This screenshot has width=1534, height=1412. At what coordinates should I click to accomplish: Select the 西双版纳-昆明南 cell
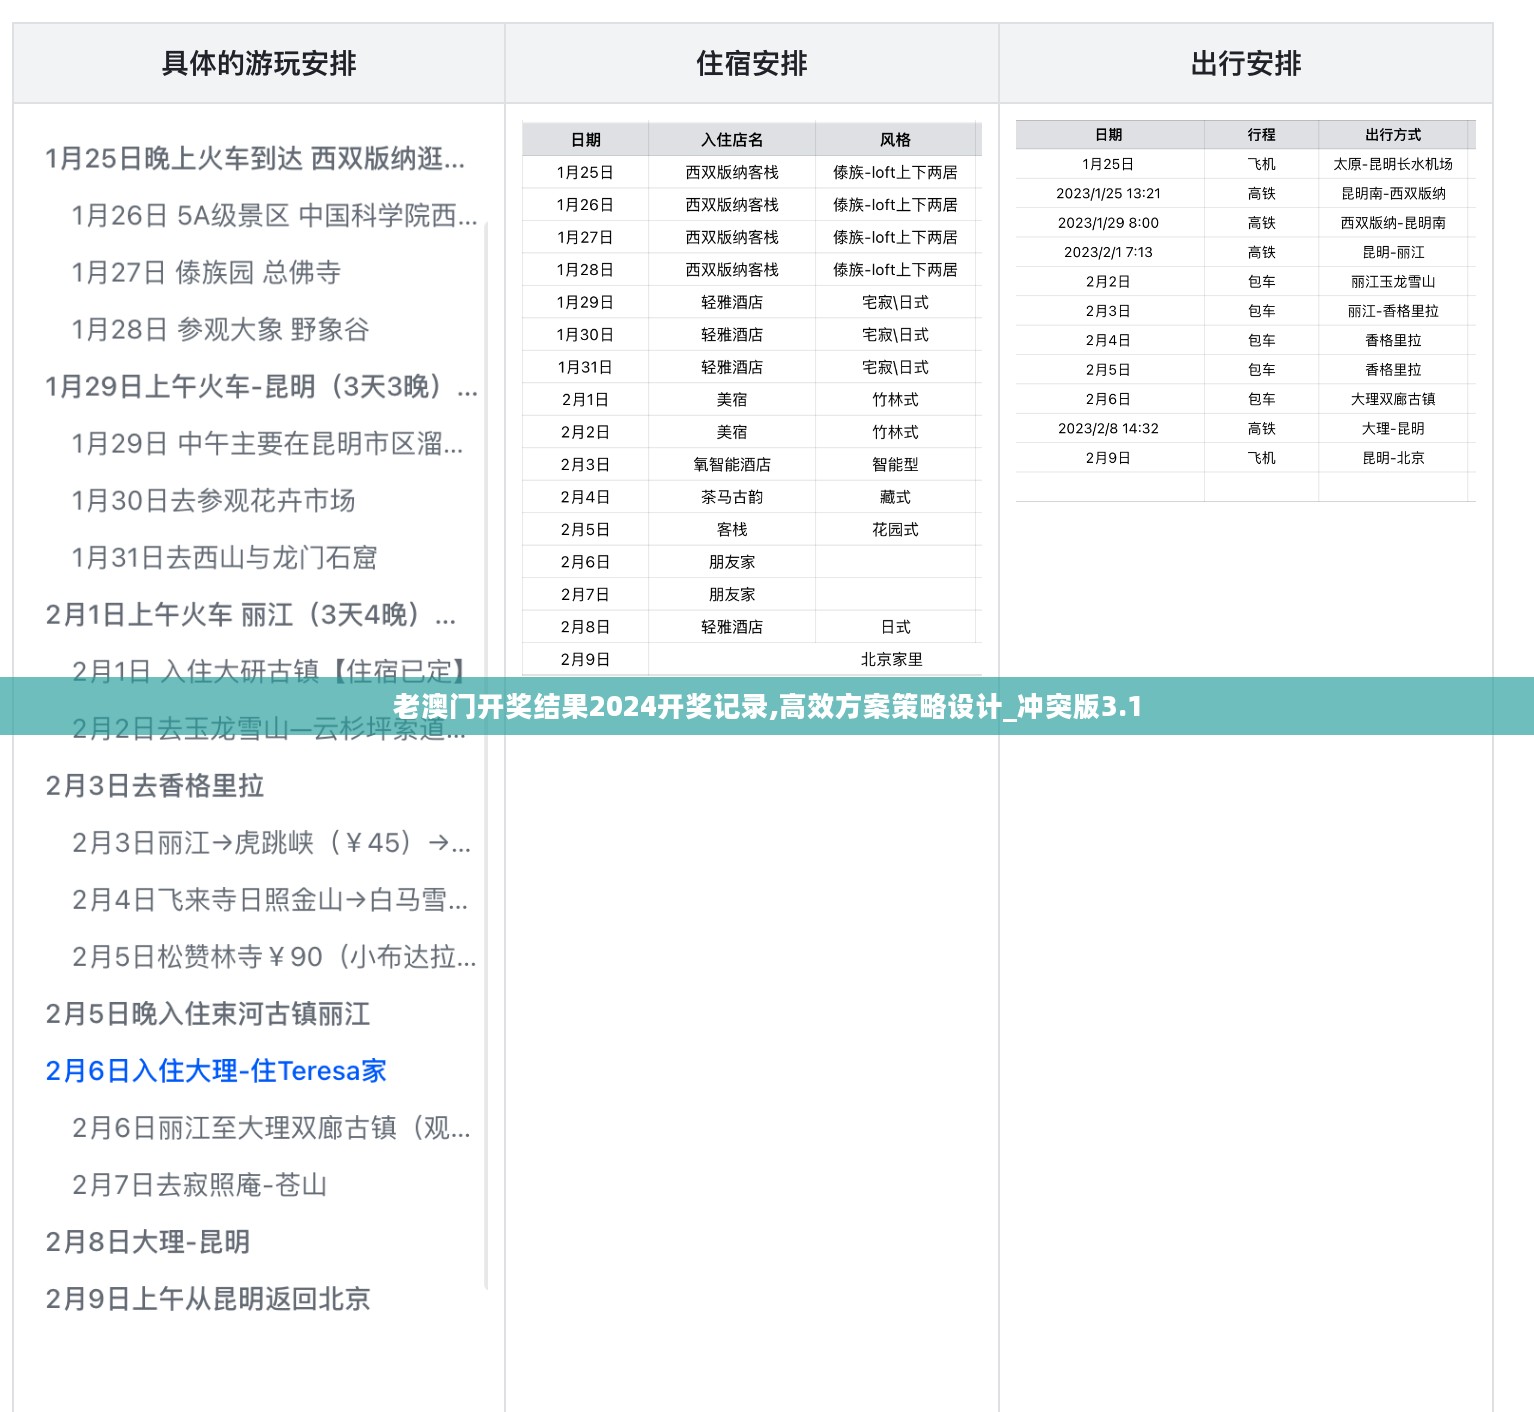click(x=1393, y=223)
